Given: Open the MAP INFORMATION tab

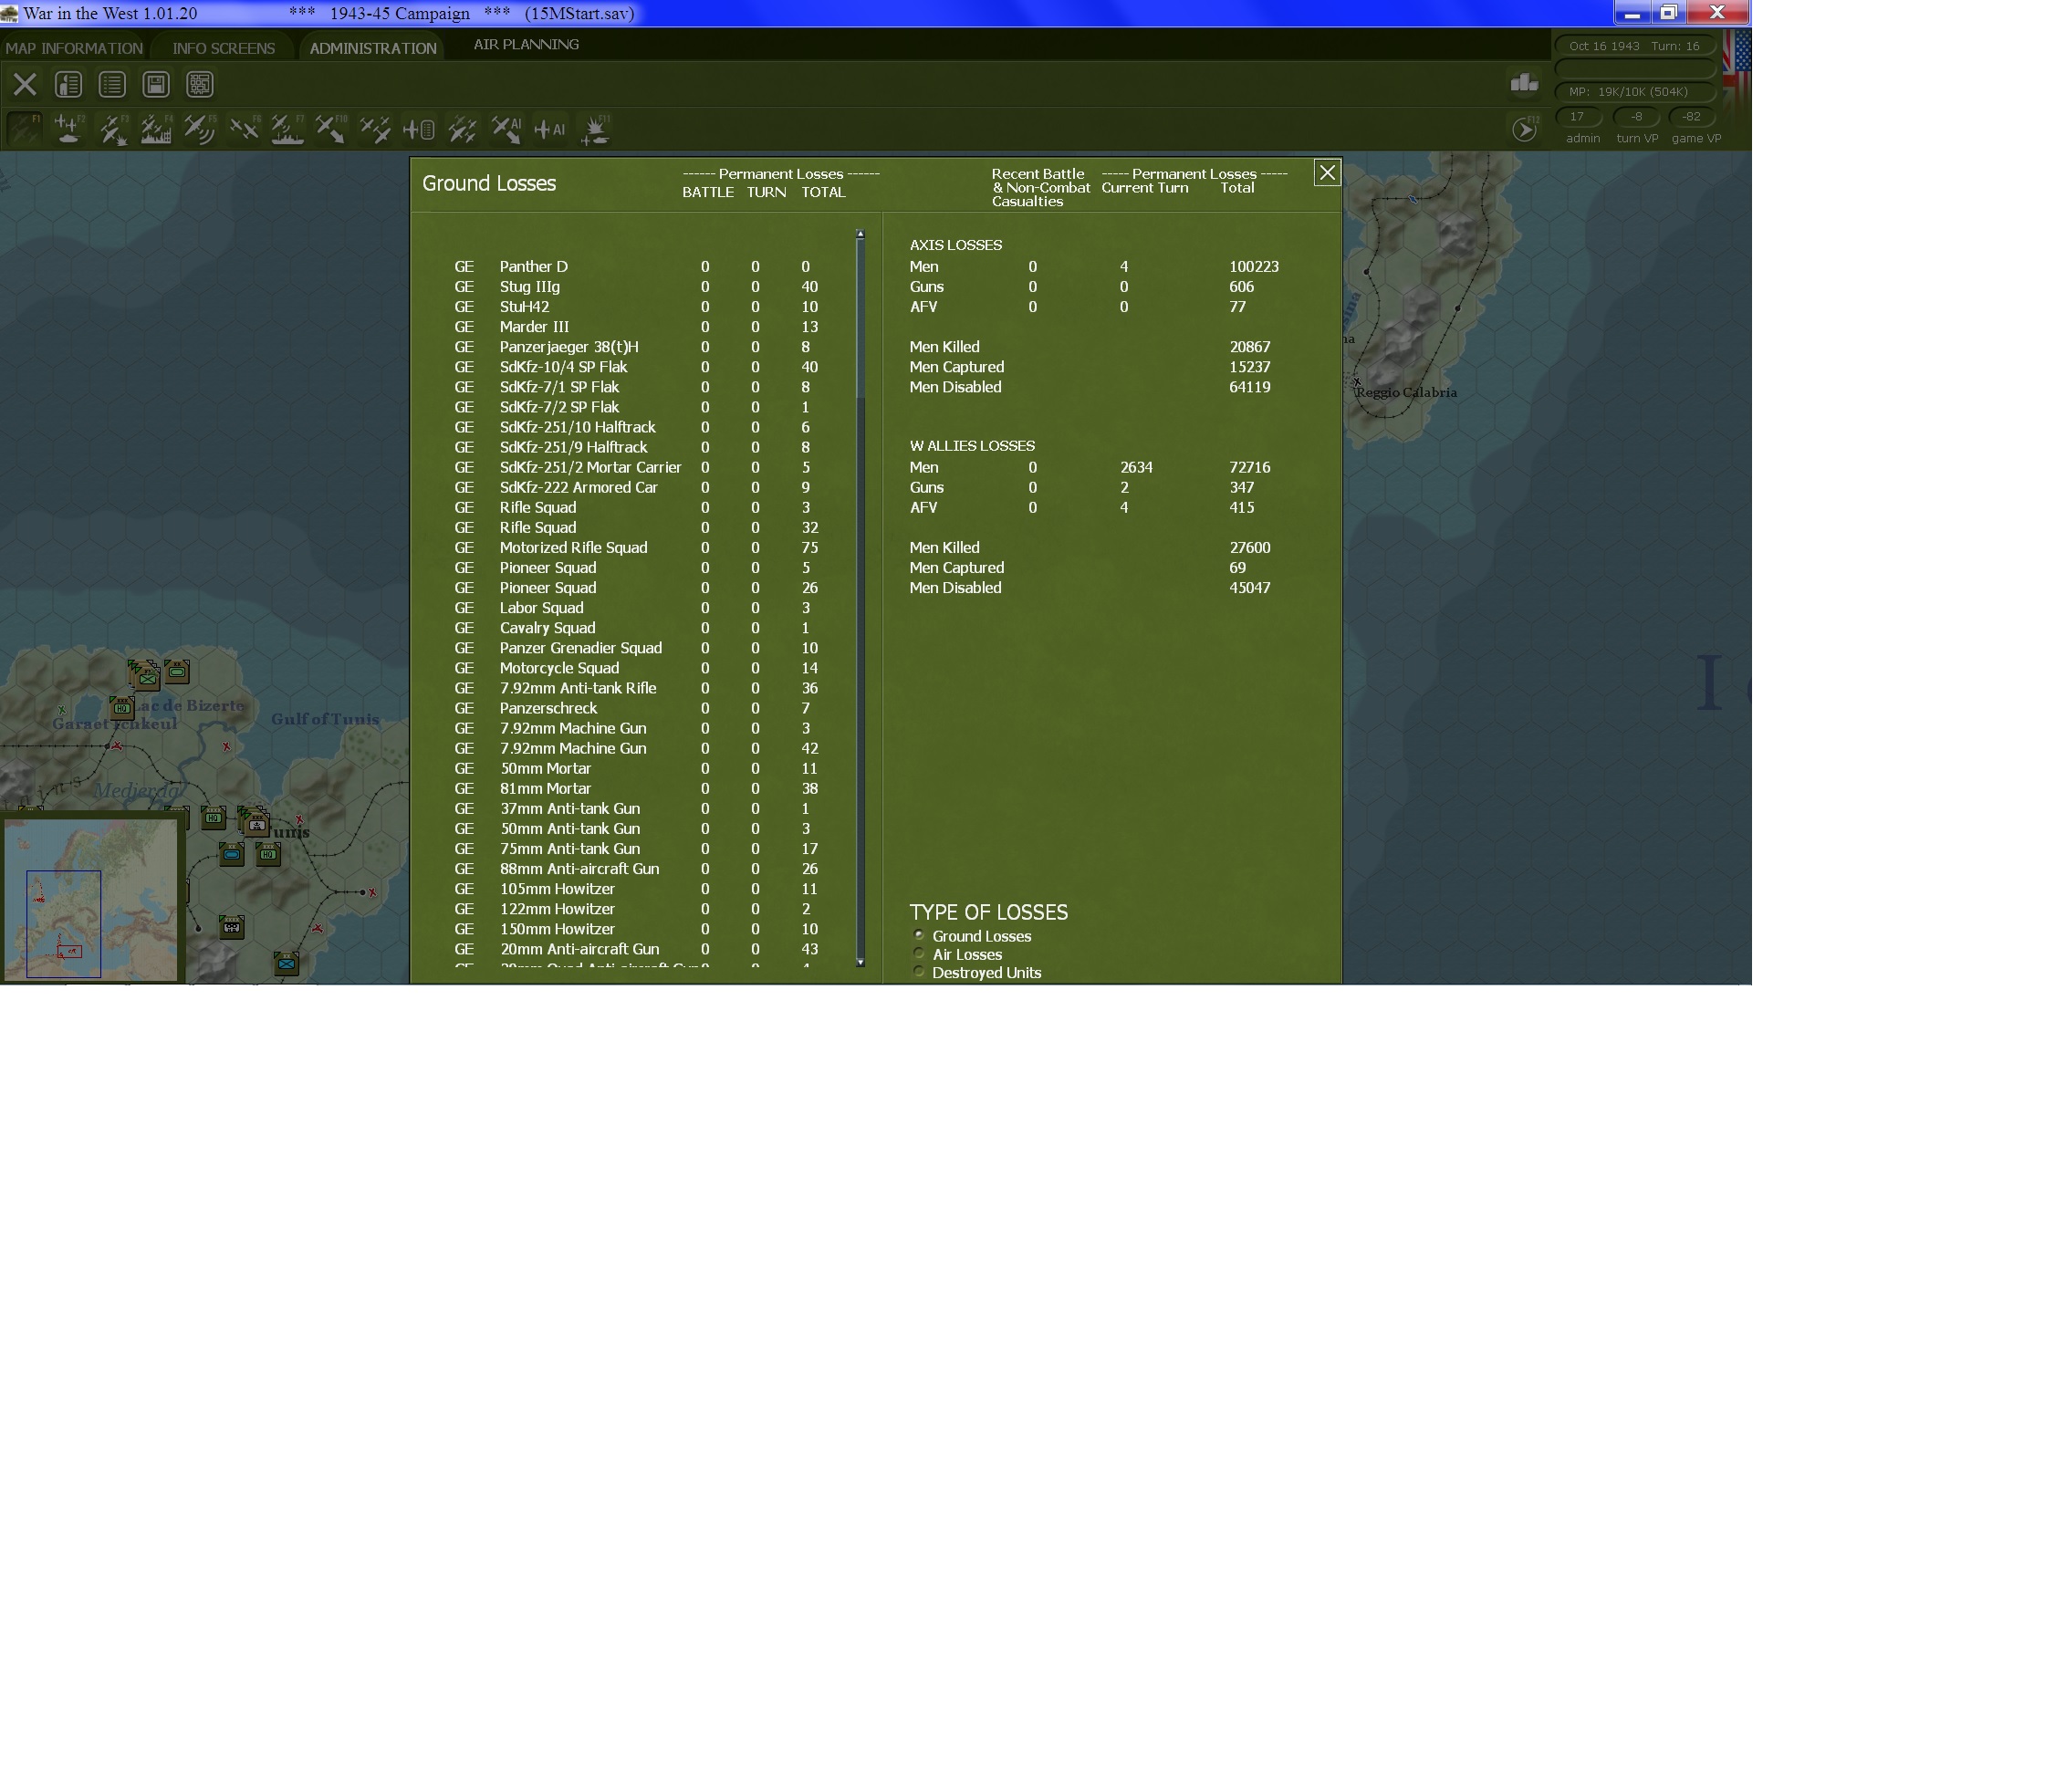Looking at the screenshot, I should (x=74, y=48).
